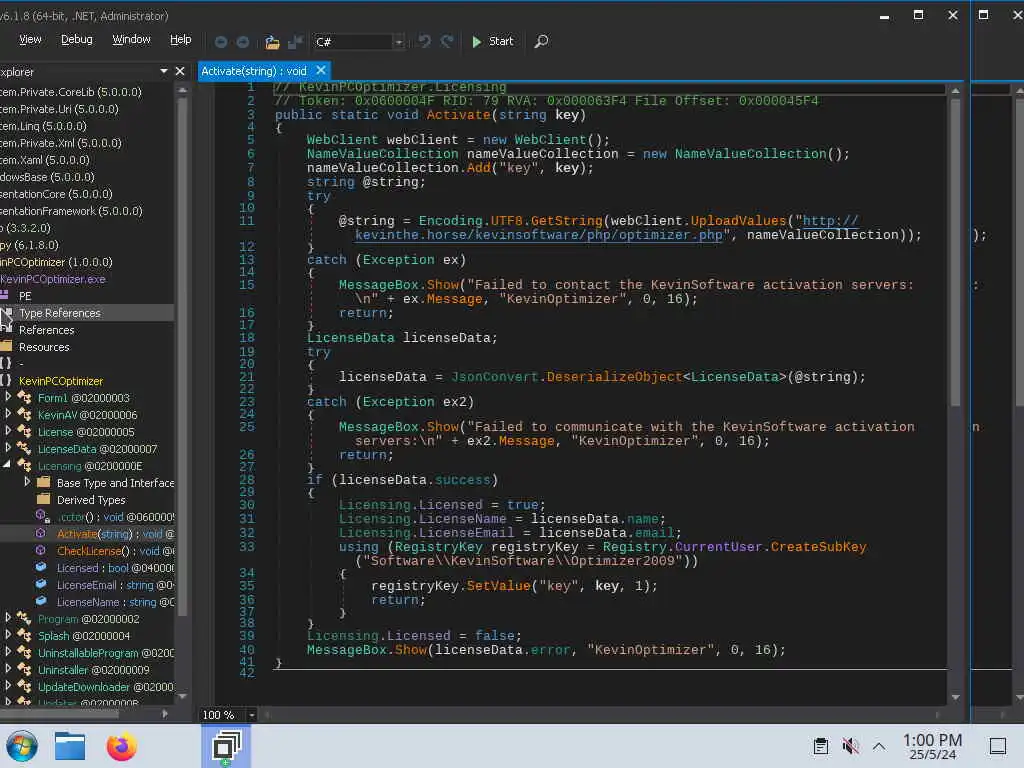Click the UploadValues method reference
This screenshot has height=768, width=1024.
tap(738, 221)
